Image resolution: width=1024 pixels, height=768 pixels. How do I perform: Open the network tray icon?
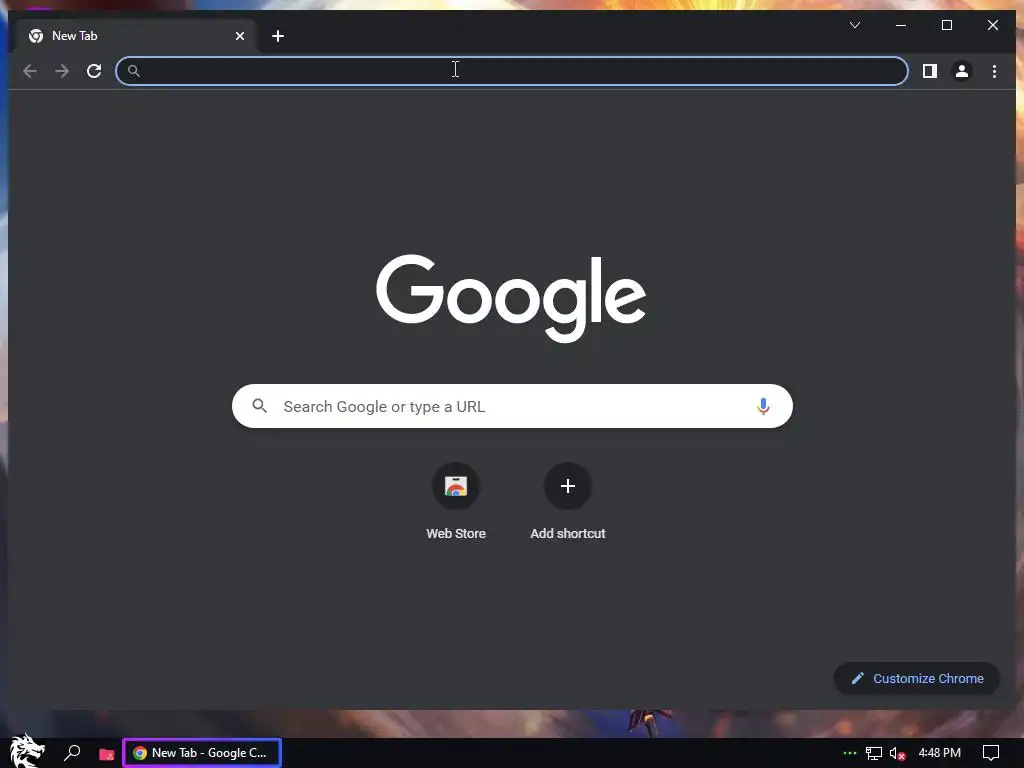(x=873, y=754)
